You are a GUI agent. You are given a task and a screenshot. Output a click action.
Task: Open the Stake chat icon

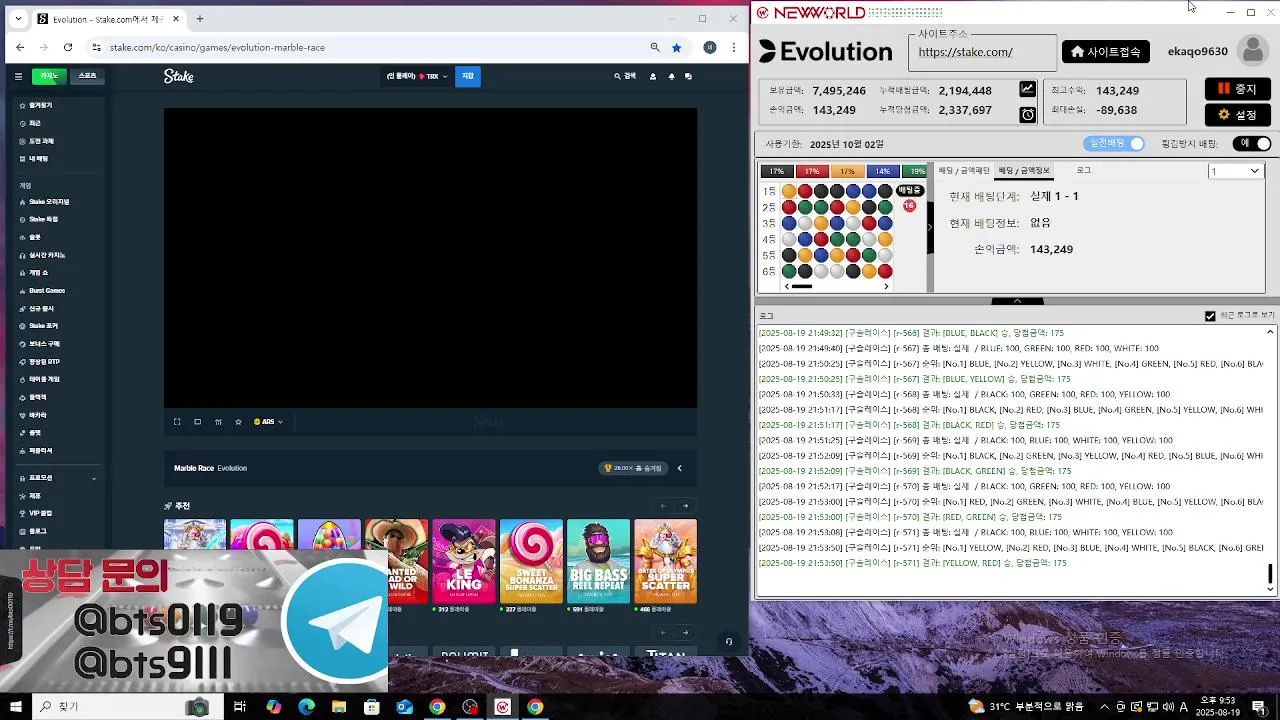(x=688, y=76)
